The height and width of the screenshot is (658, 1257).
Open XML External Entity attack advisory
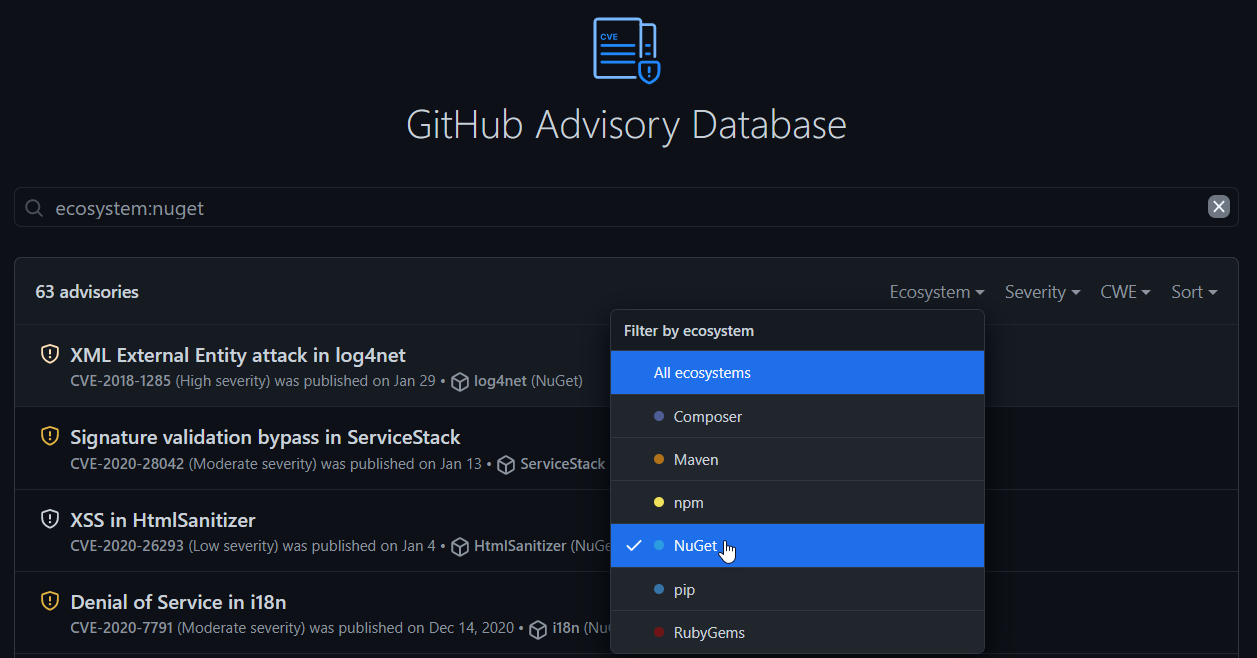[x=238, y=355]
